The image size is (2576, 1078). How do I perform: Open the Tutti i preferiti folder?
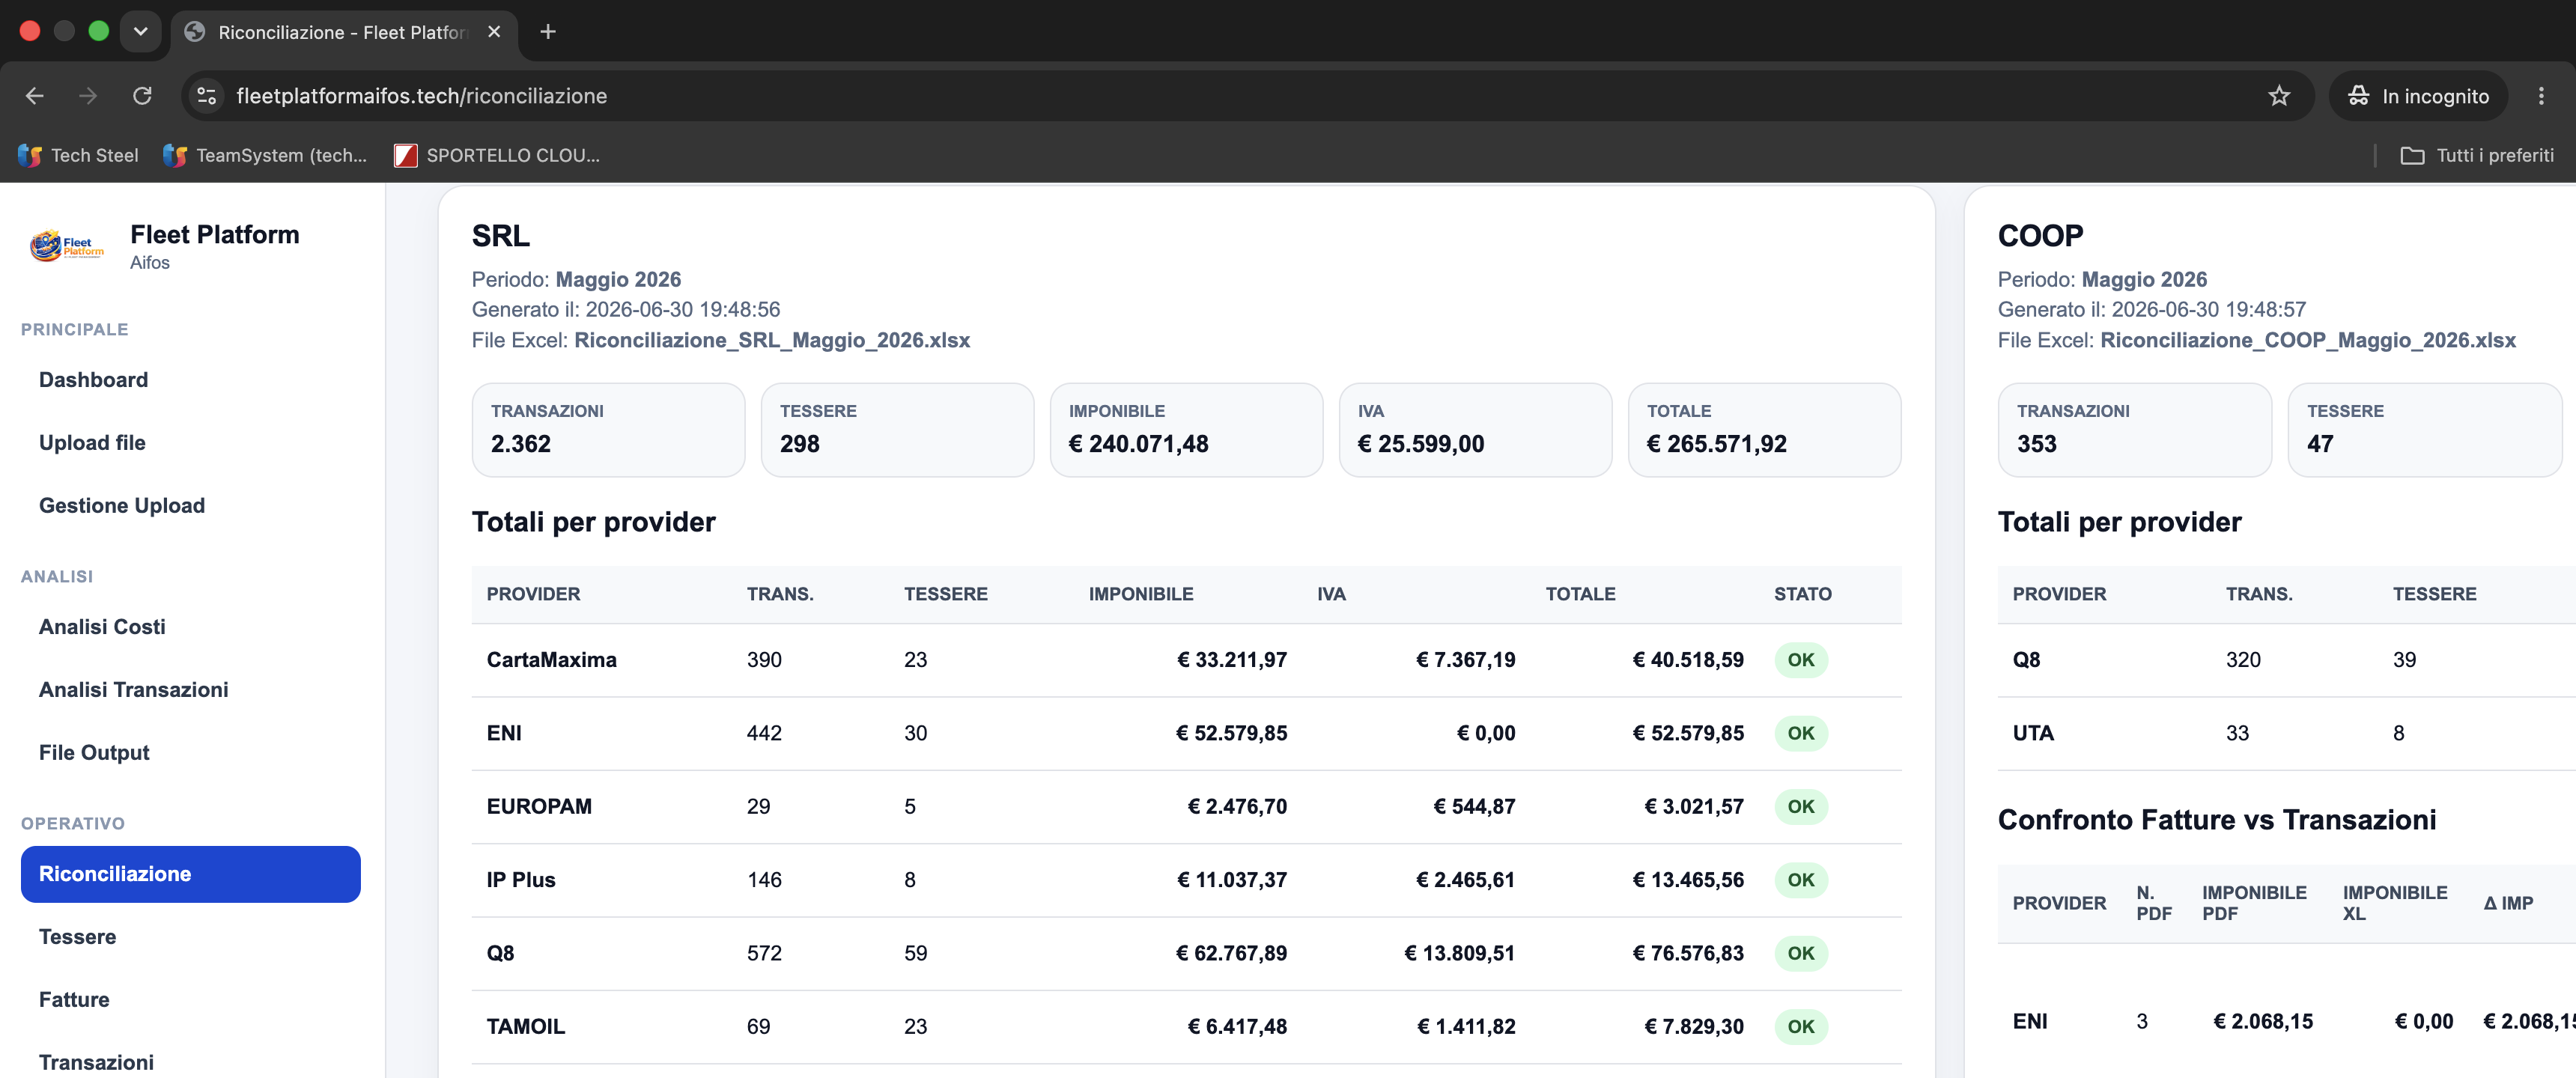point(2477,155)
